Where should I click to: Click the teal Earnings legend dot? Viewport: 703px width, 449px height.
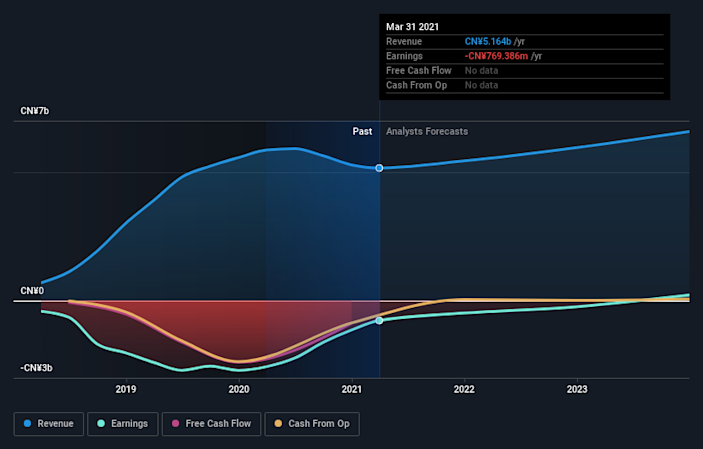click(100, 424)
